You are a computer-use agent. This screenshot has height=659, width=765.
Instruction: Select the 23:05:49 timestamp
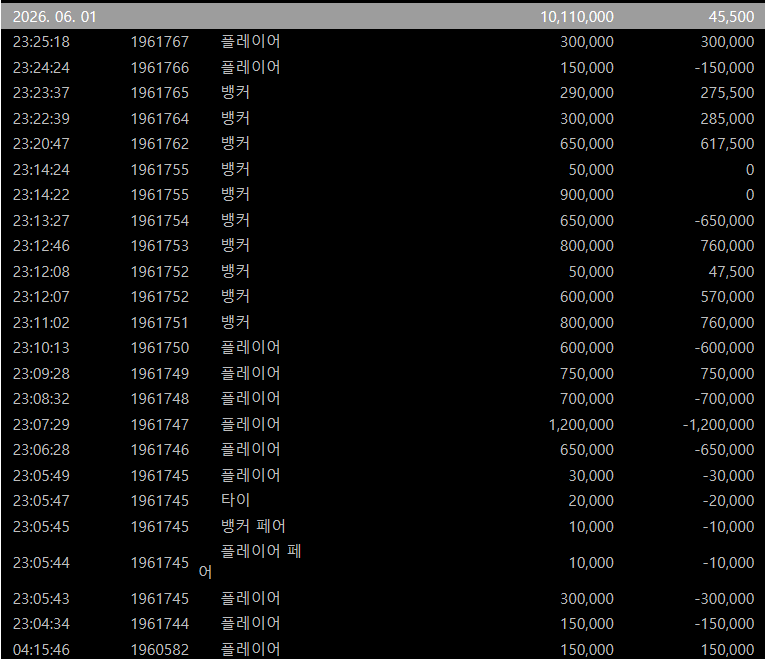tap(41, 476)
